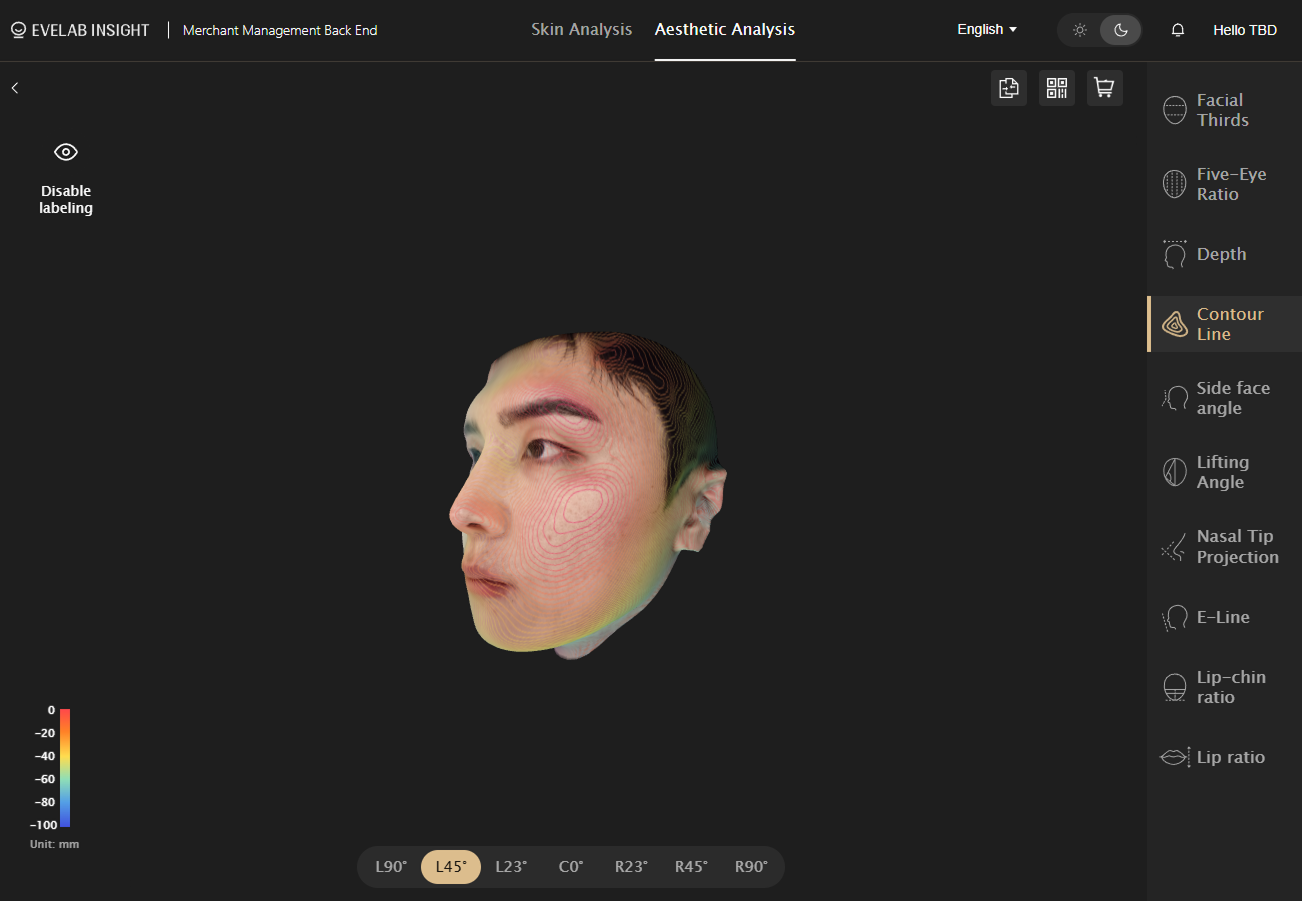Viewport: 1302px width, 901px height.
Task: Select the Aesthetic Analysis tab
Action: click(x=725, y=30)
